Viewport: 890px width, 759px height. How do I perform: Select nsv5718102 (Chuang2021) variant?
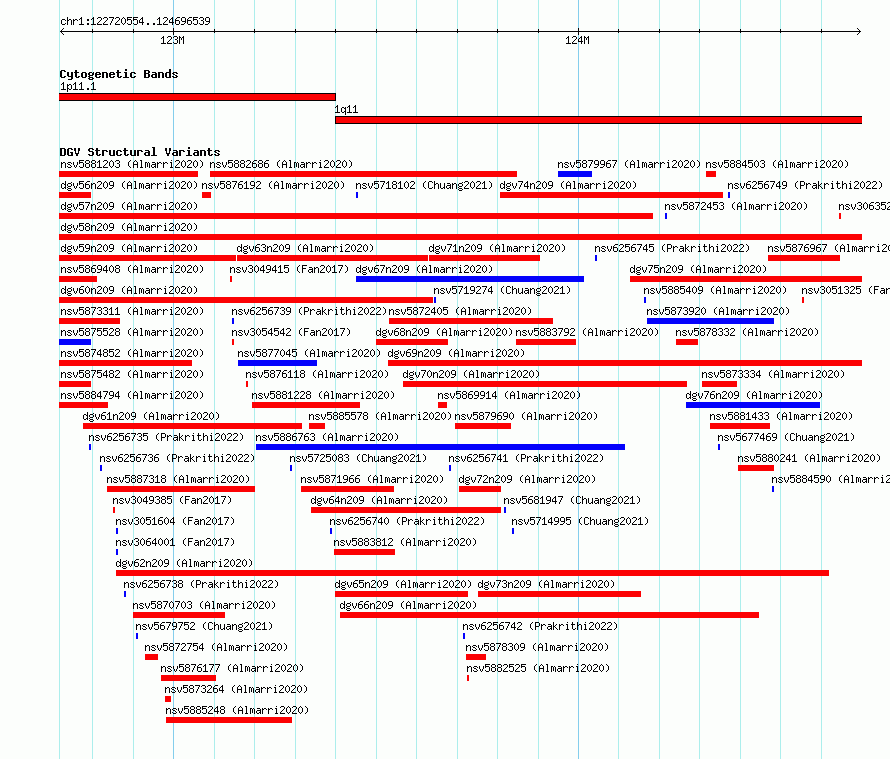[x=357, y=195]
